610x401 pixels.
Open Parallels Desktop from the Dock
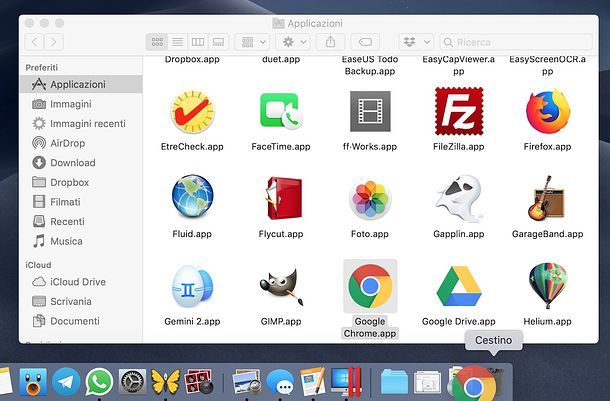[346, 381]
